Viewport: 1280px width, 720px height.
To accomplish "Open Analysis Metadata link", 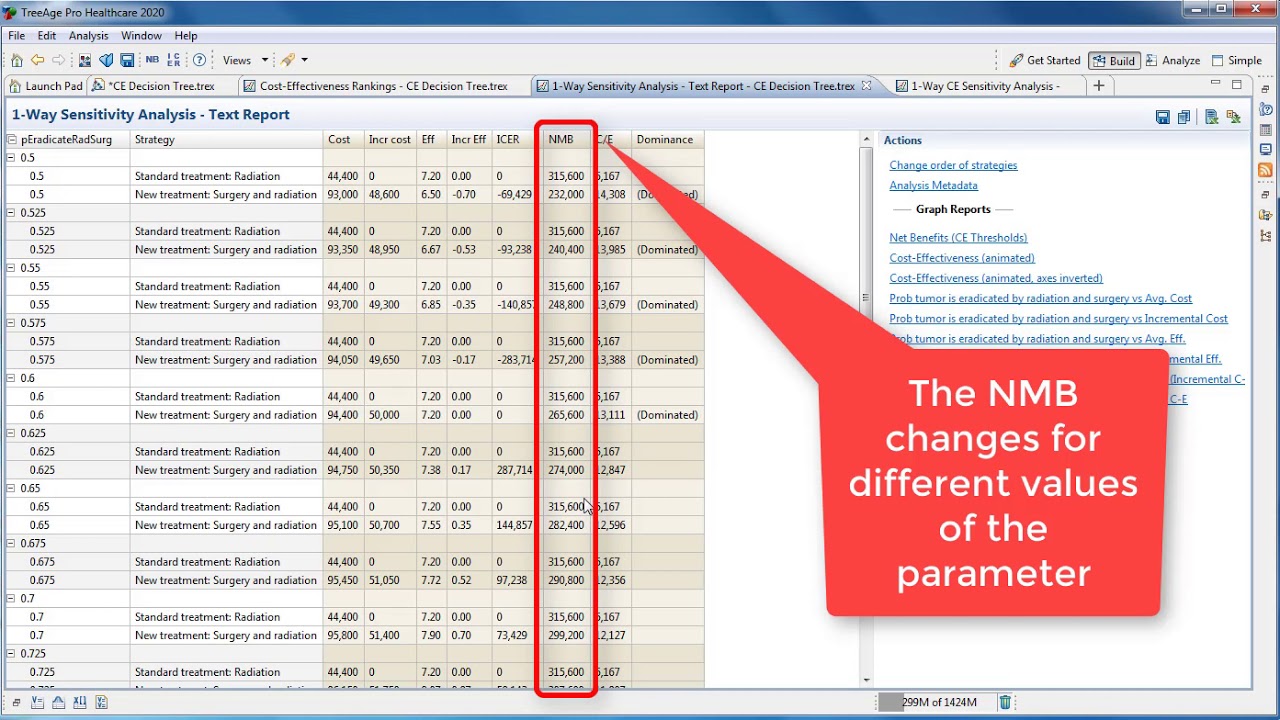I will (933, 185).
